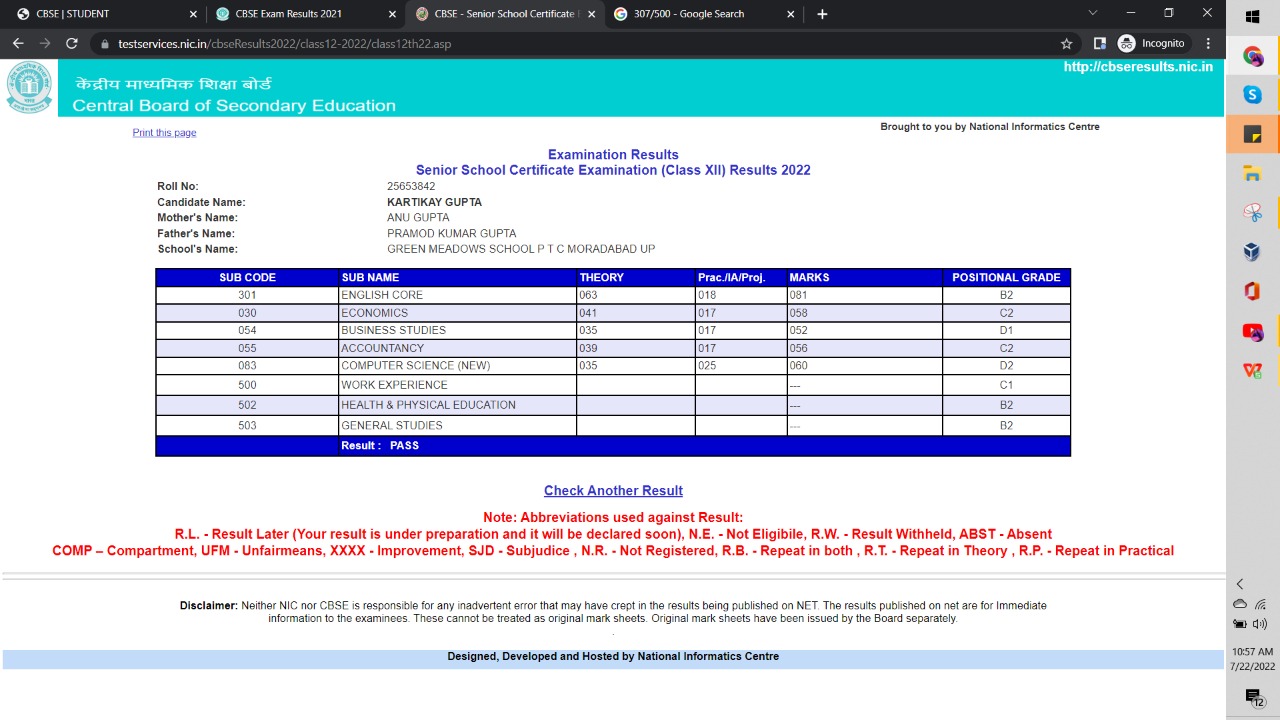Open Chrome's three-dot menu
Image resolution: width=1280 pixels, height=720 pixels.
click(1208, 44)
